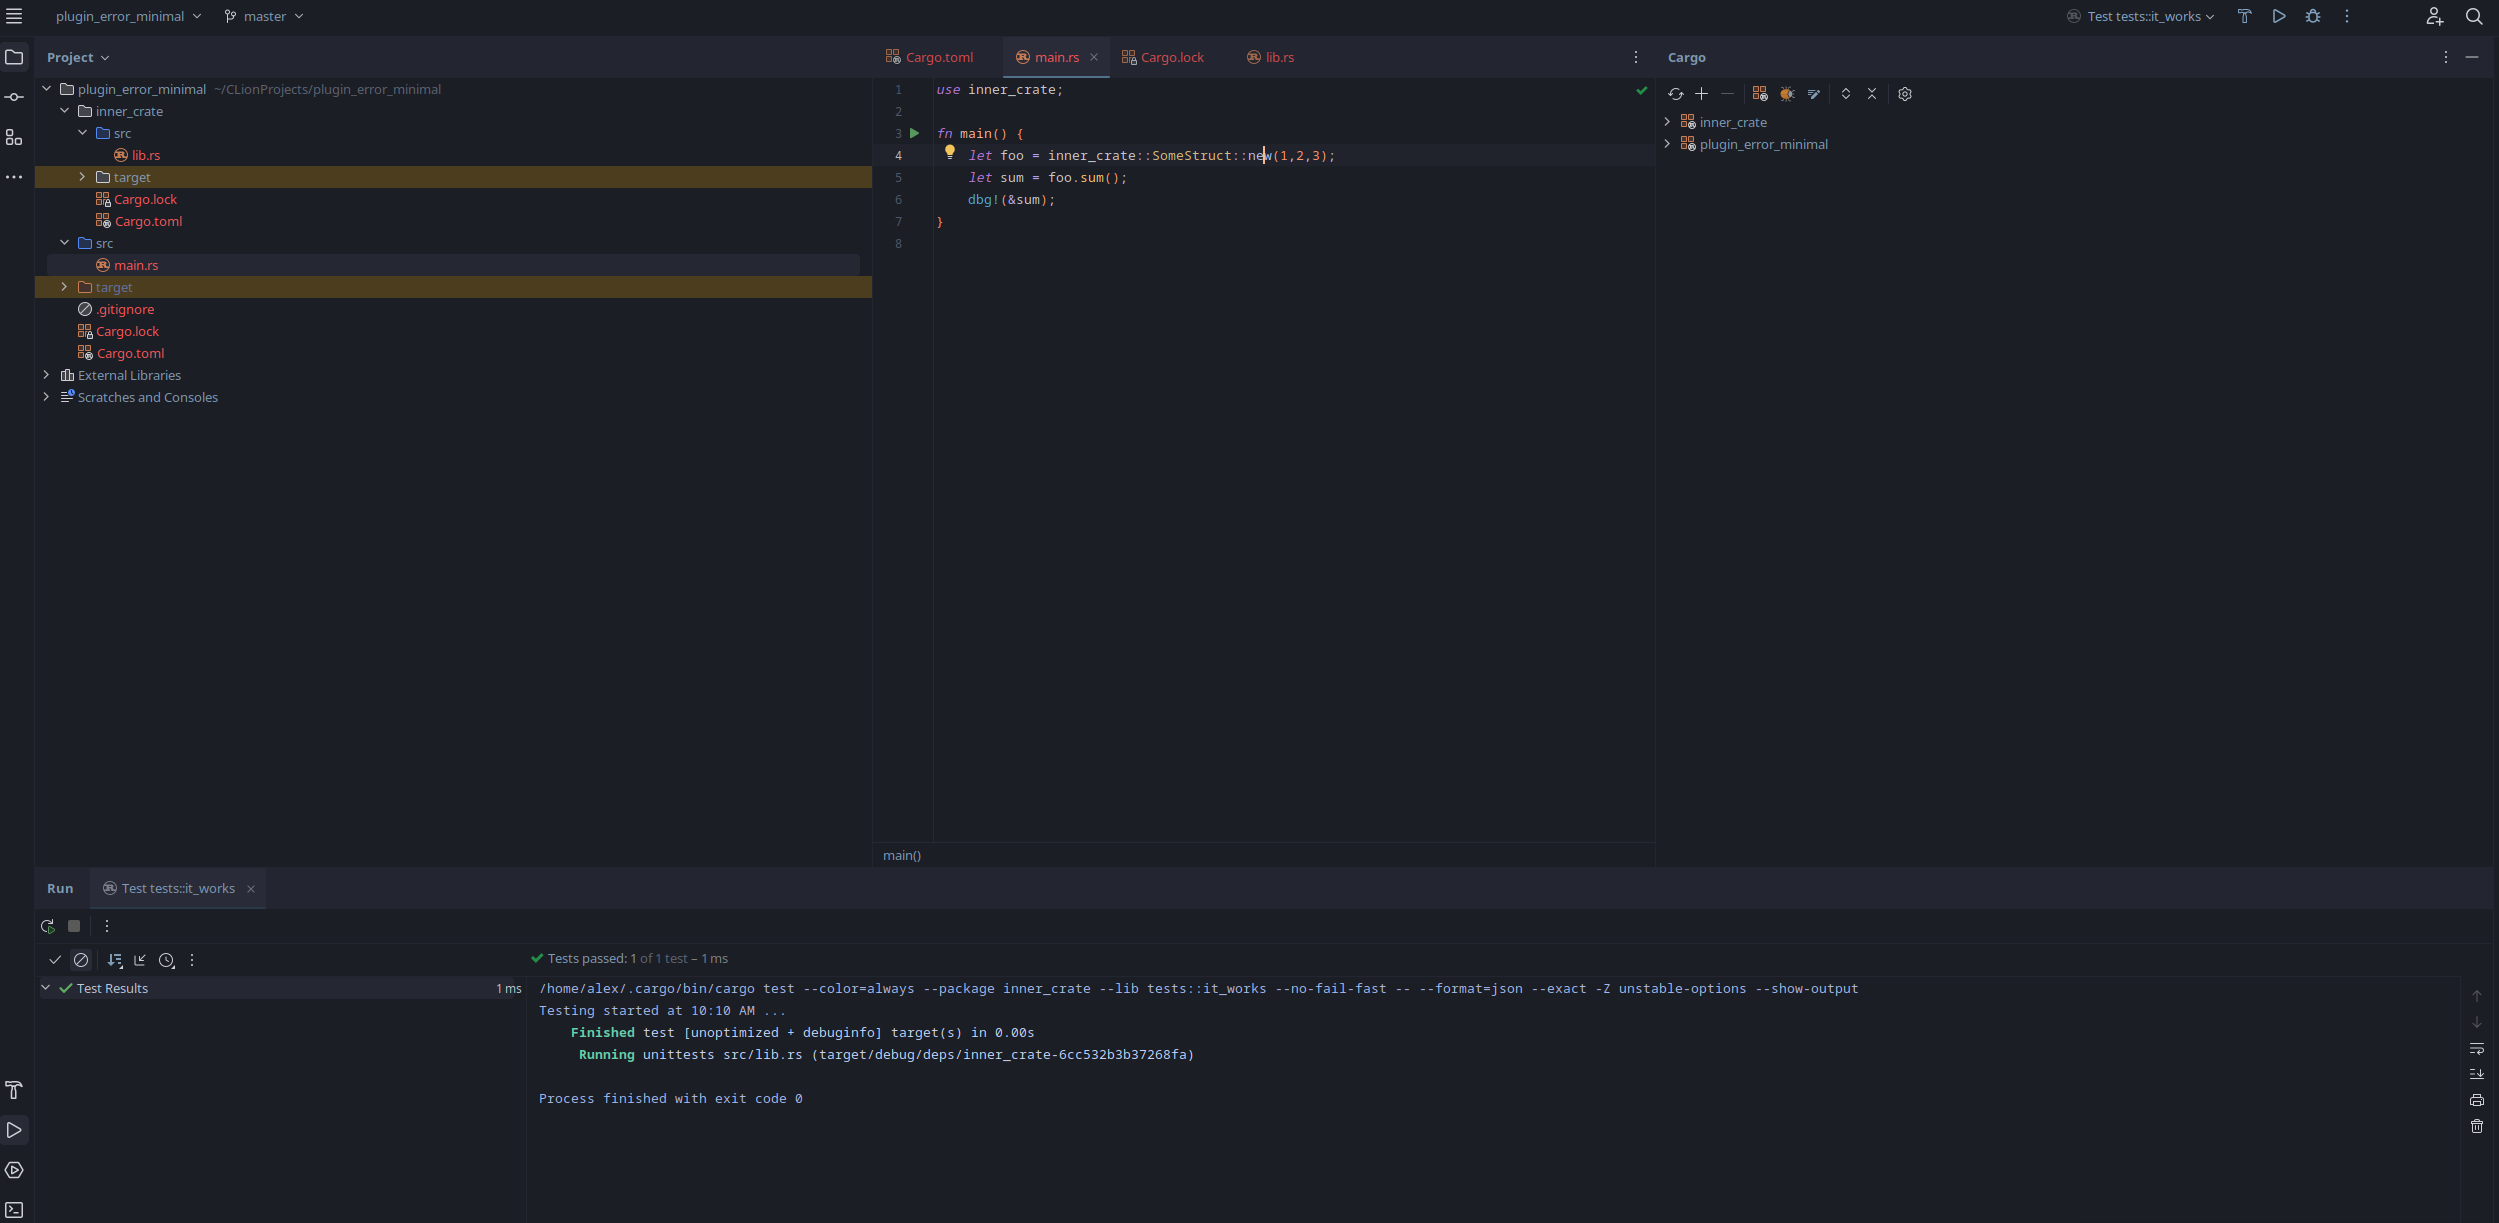Open Cargo settings gear
The width and height of the screenshot is (2499, 1223).
pyautogui.click(x=1905, y=94)
